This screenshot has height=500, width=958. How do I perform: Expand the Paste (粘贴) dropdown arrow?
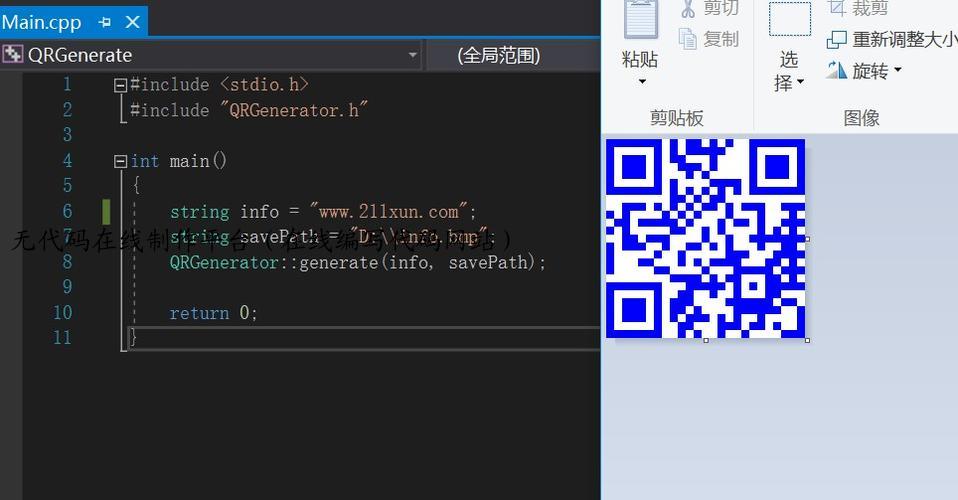641,82
